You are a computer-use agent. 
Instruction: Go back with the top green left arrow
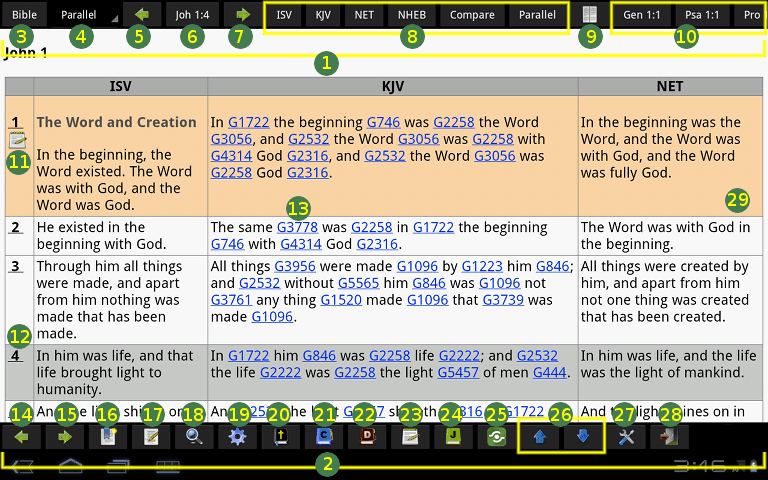coord(142,15)
